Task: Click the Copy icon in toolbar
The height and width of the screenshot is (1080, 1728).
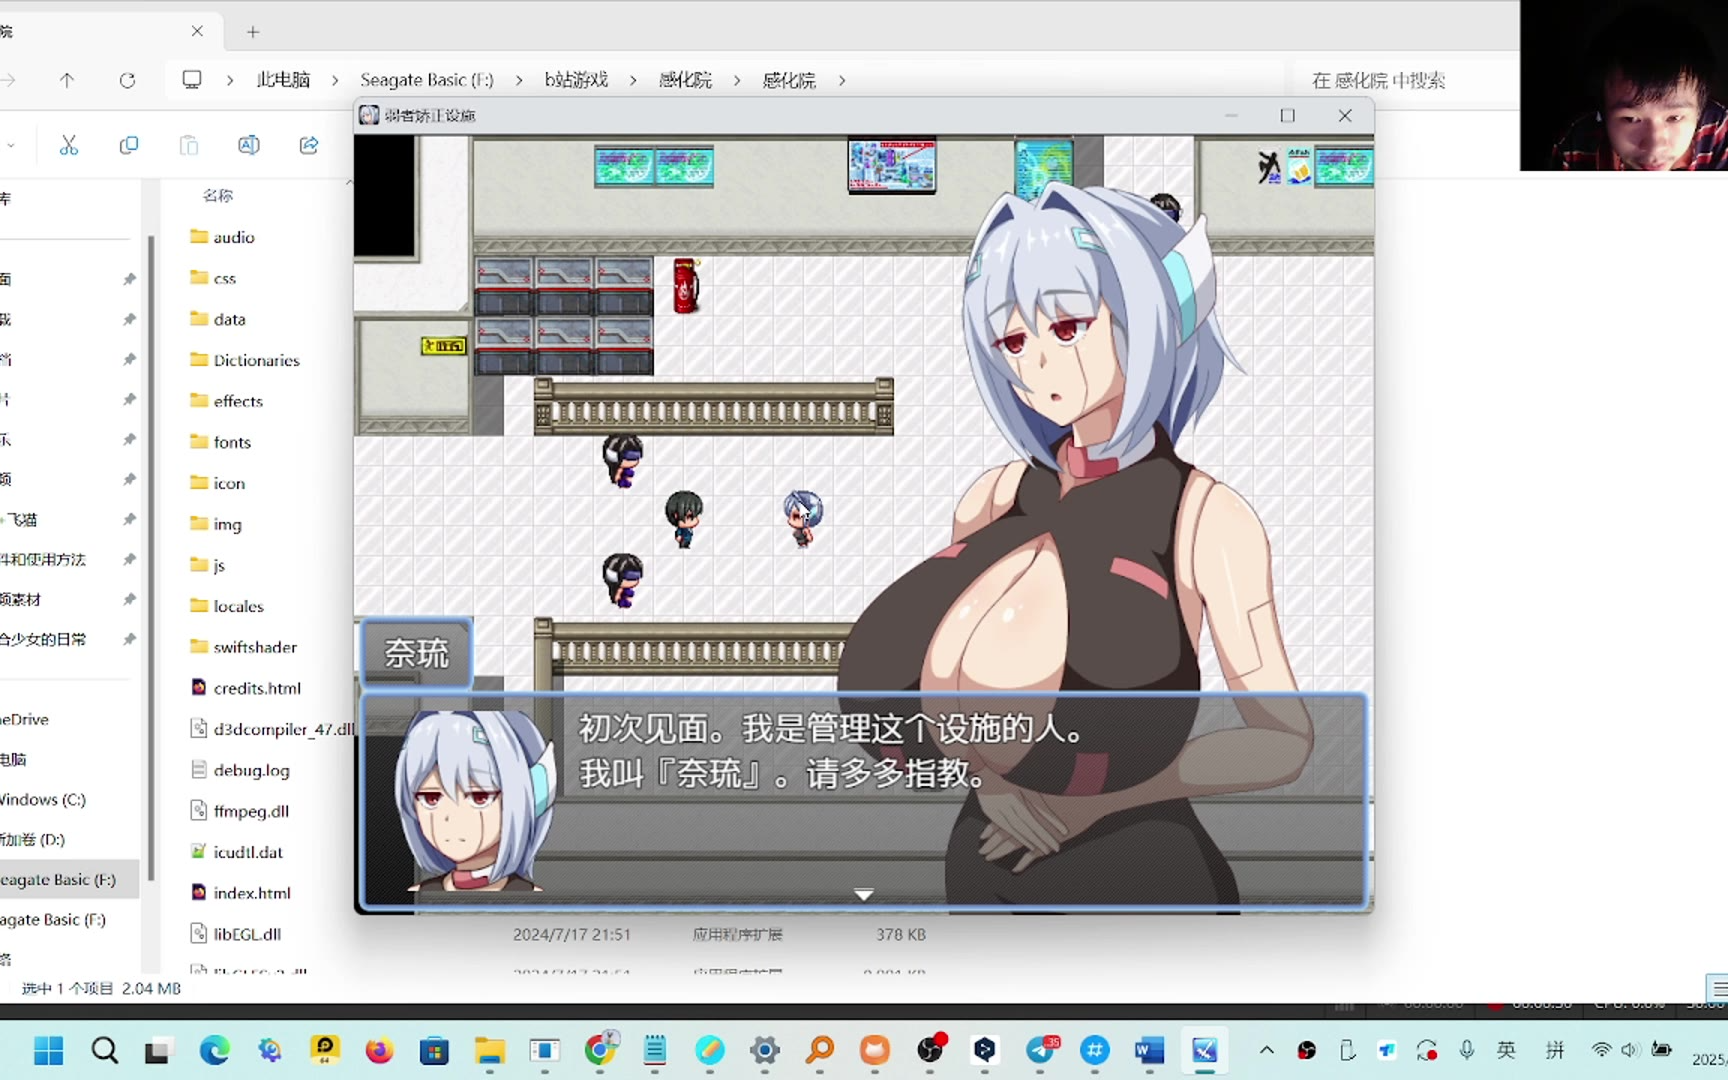Action: (128, 146)
